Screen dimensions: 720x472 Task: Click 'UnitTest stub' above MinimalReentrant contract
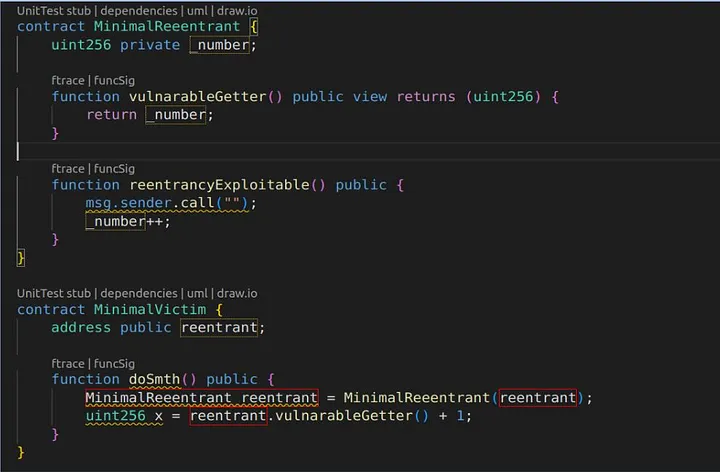pyautogui.click(x=53, y=10)
